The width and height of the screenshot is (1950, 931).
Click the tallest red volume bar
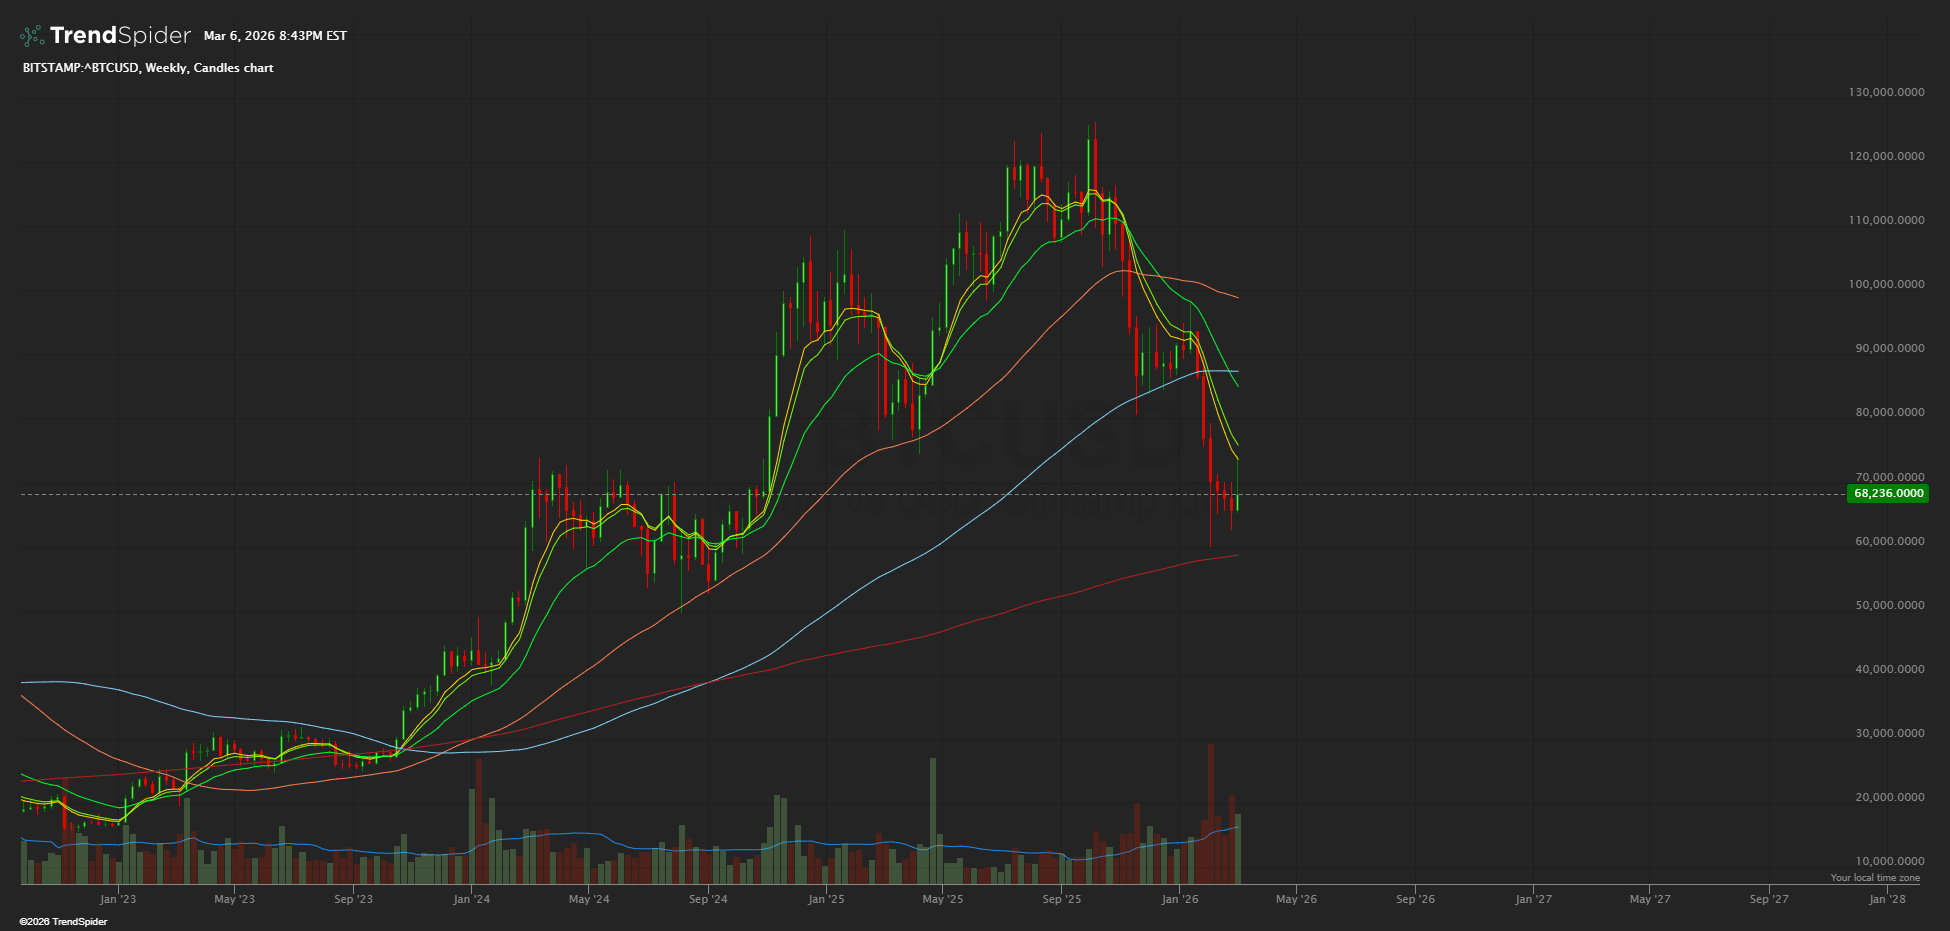coord(1210,810)
